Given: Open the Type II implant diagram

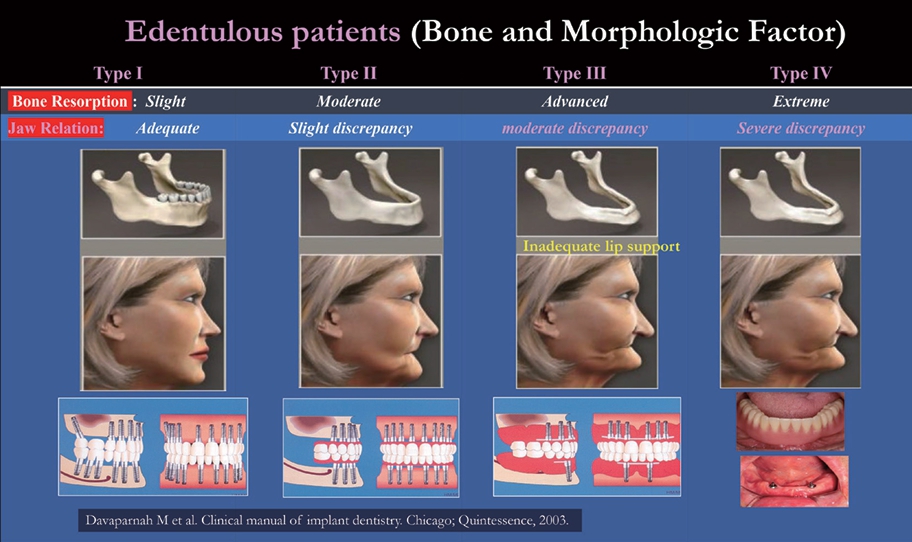Looking at the screenshot, I should coord(371,446).
